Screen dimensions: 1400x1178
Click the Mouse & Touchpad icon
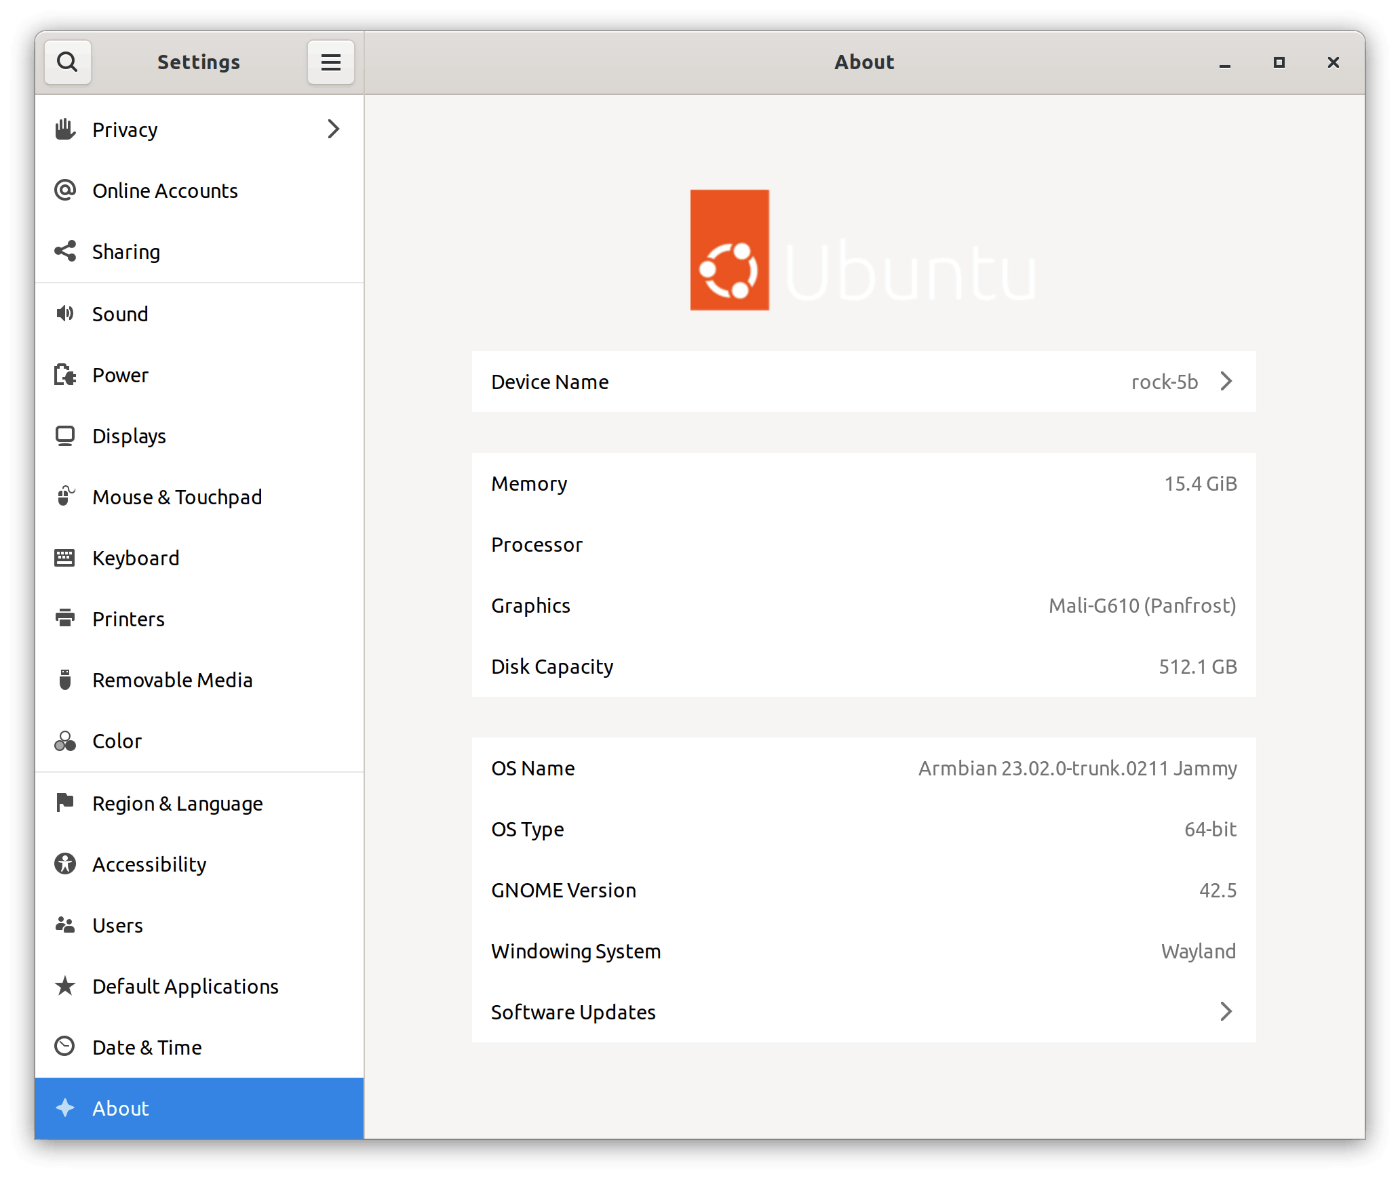tap(65, 496)
